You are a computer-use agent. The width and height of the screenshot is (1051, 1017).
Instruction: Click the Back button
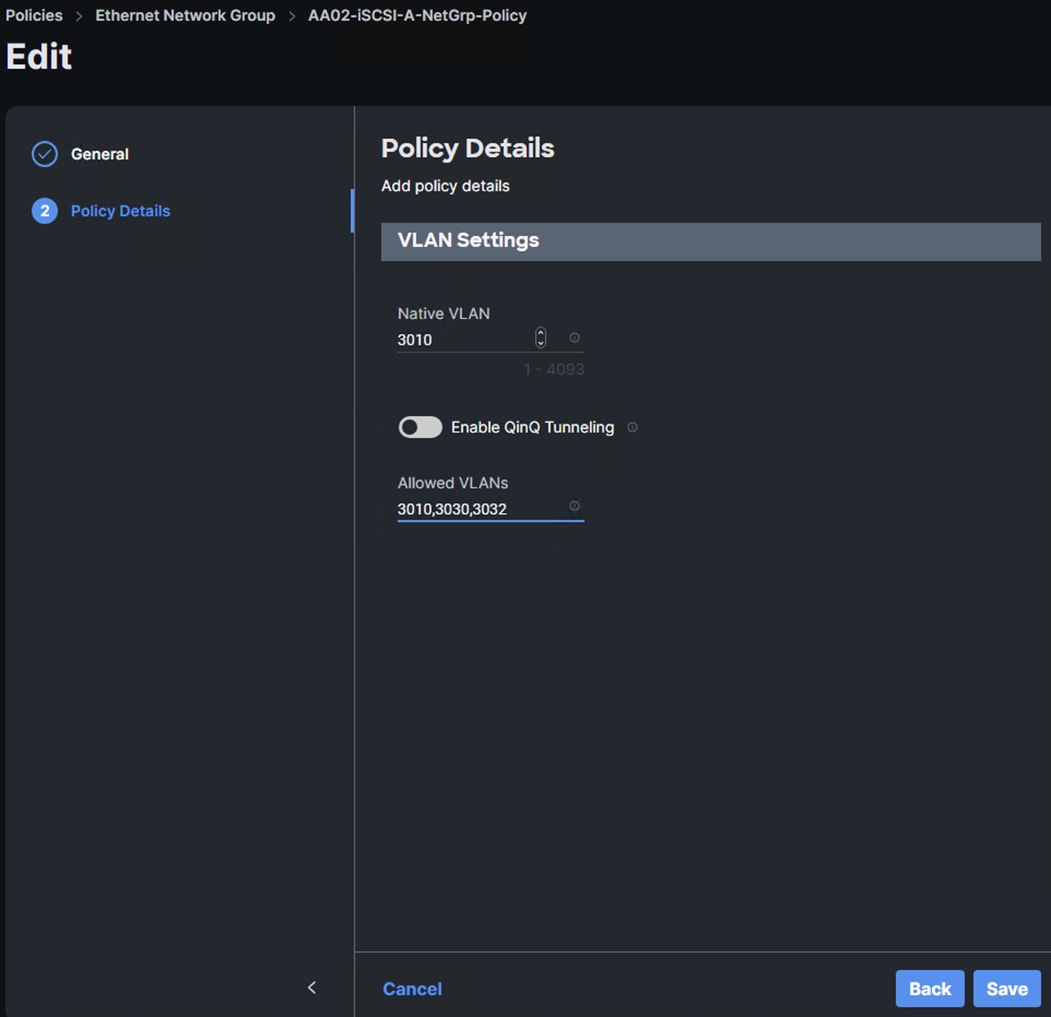[x=930, y=988]
